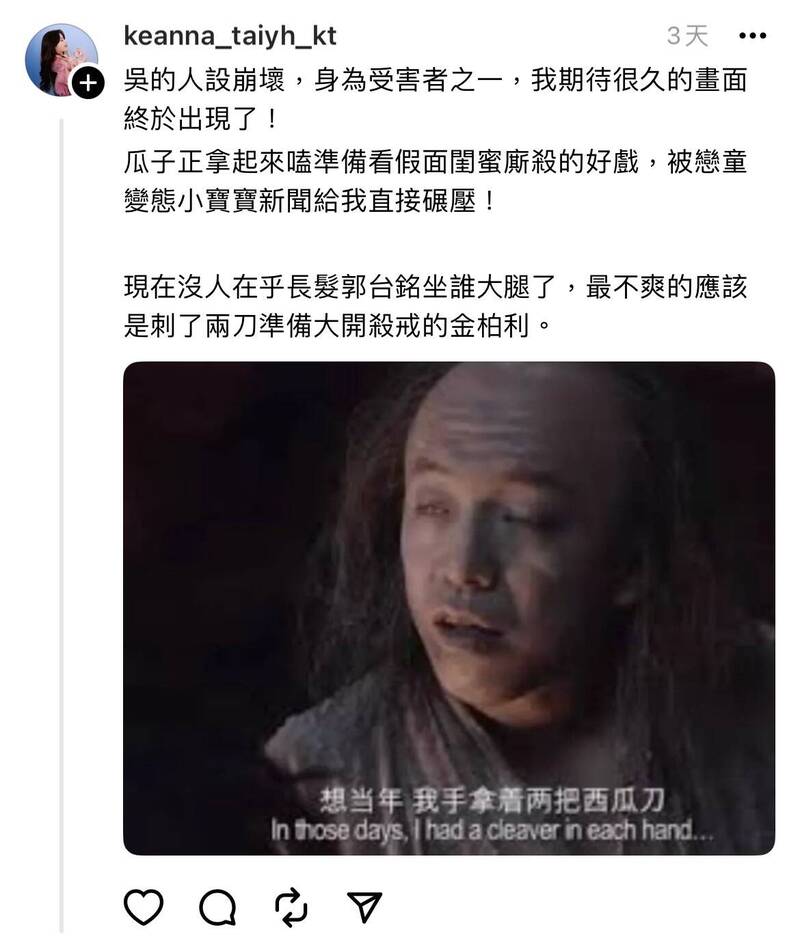Repost using the circular arrows icon
The height and width of the screenshot is (943, 800).
pyautogui.click(x=291, y=906)
